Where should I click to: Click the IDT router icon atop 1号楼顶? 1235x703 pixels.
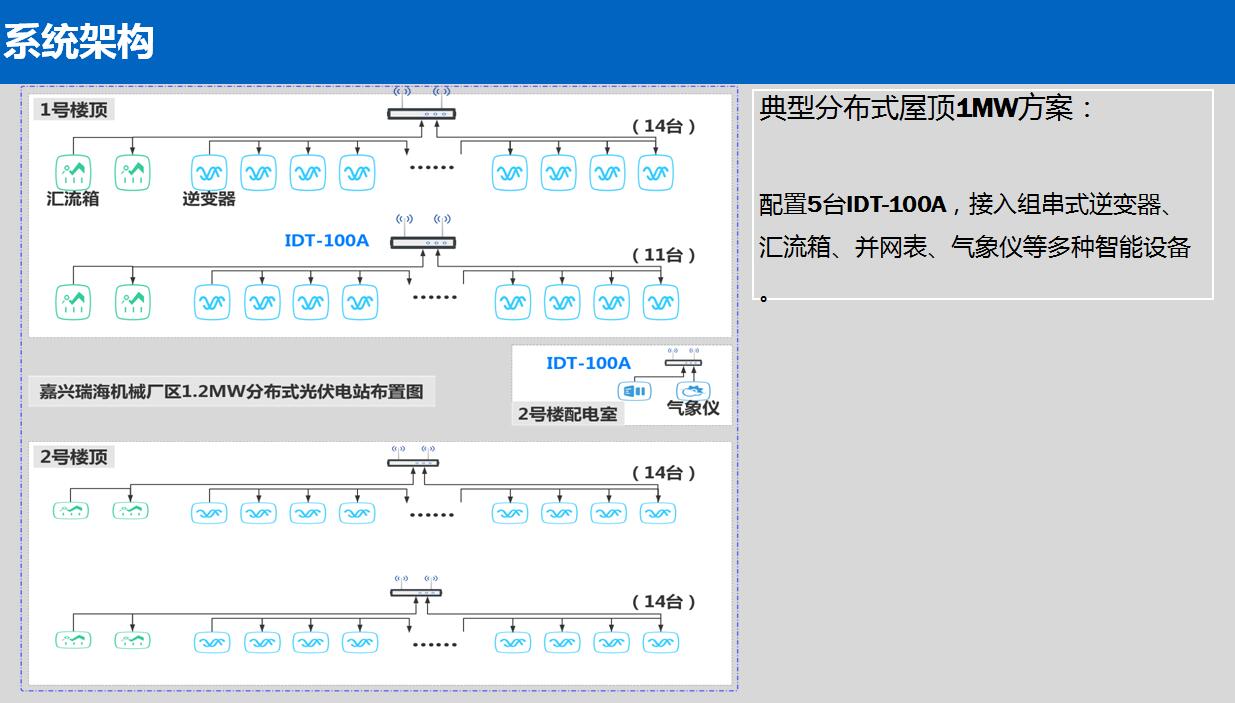tap(421, 112)
